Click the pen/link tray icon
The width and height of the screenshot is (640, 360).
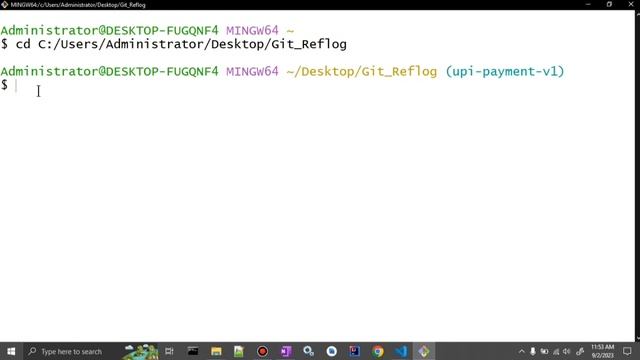pyautogui.click(x=580, y=351)
